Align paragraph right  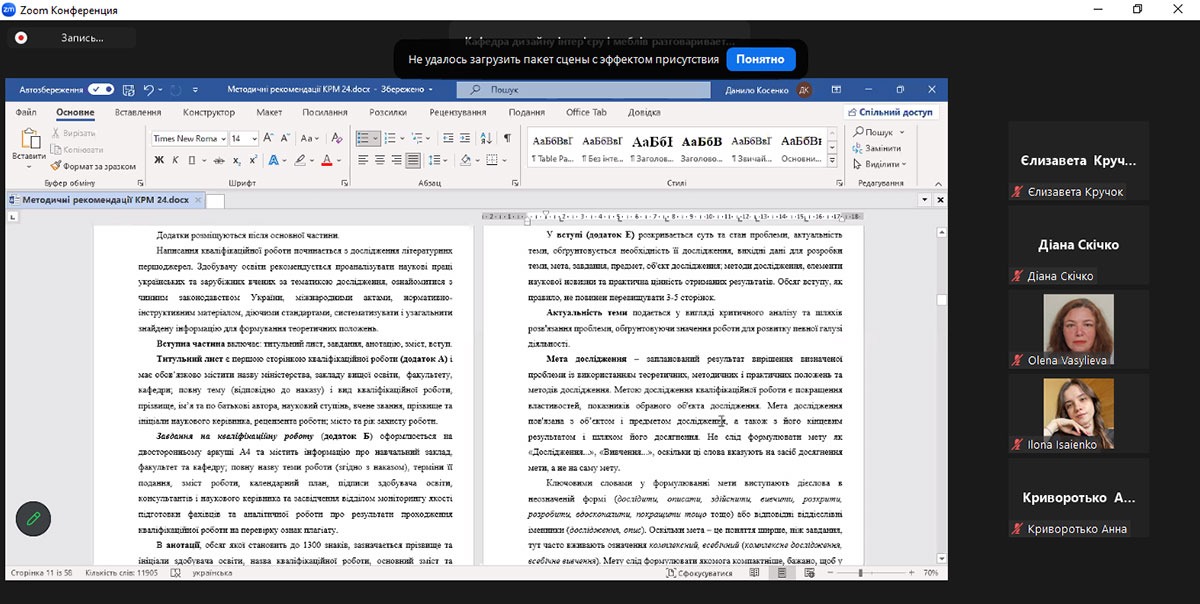click(397, 160)
